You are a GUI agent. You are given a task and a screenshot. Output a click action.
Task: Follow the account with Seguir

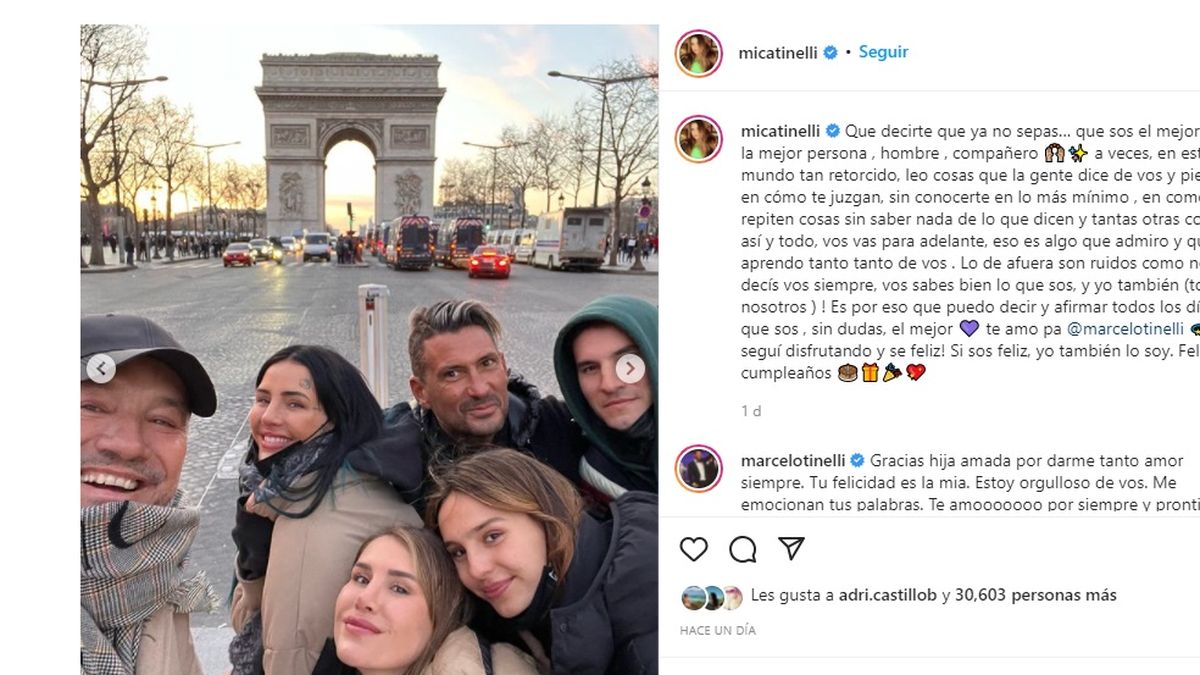click(884, 52)
